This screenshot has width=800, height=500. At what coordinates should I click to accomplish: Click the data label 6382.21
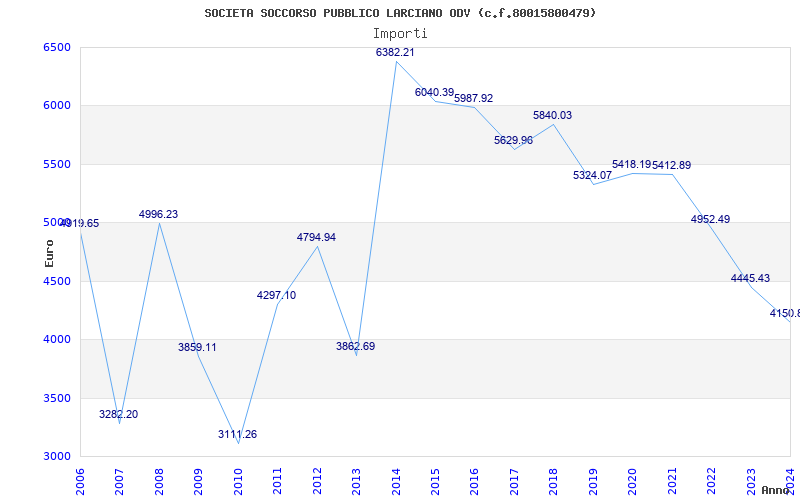395,52
